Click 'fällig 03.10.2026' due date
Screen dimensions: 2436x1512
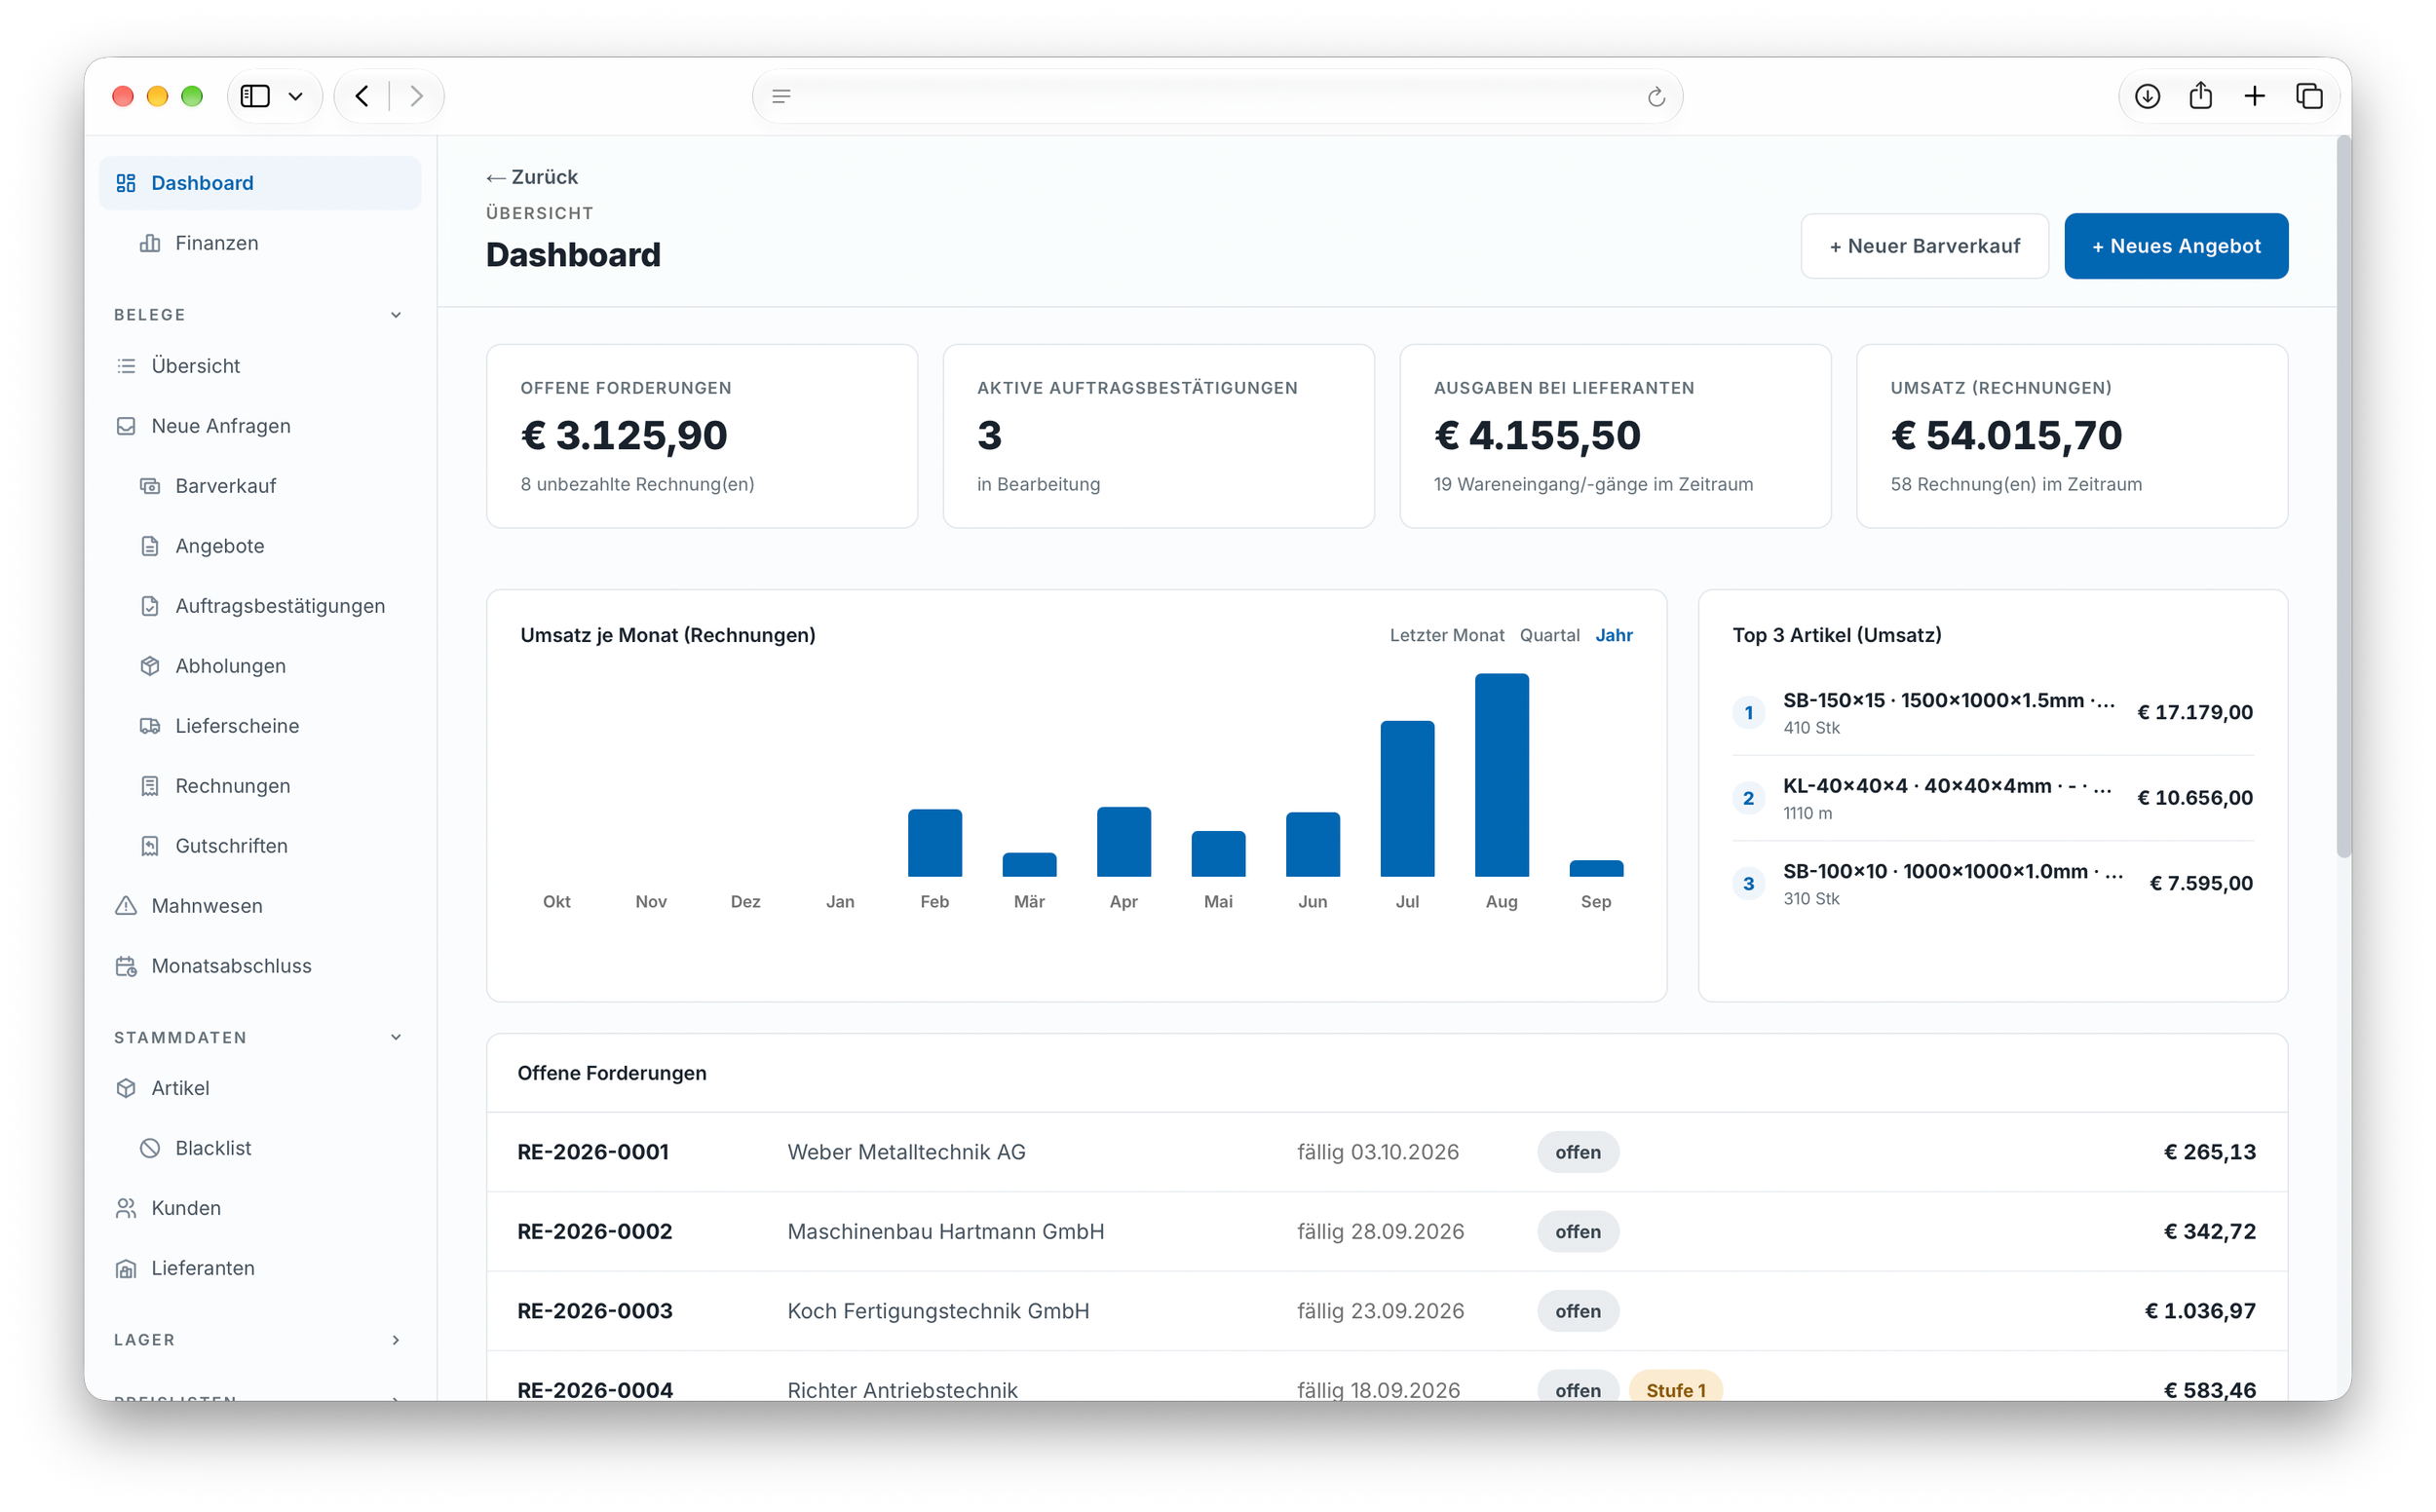pos(1377,1152)
